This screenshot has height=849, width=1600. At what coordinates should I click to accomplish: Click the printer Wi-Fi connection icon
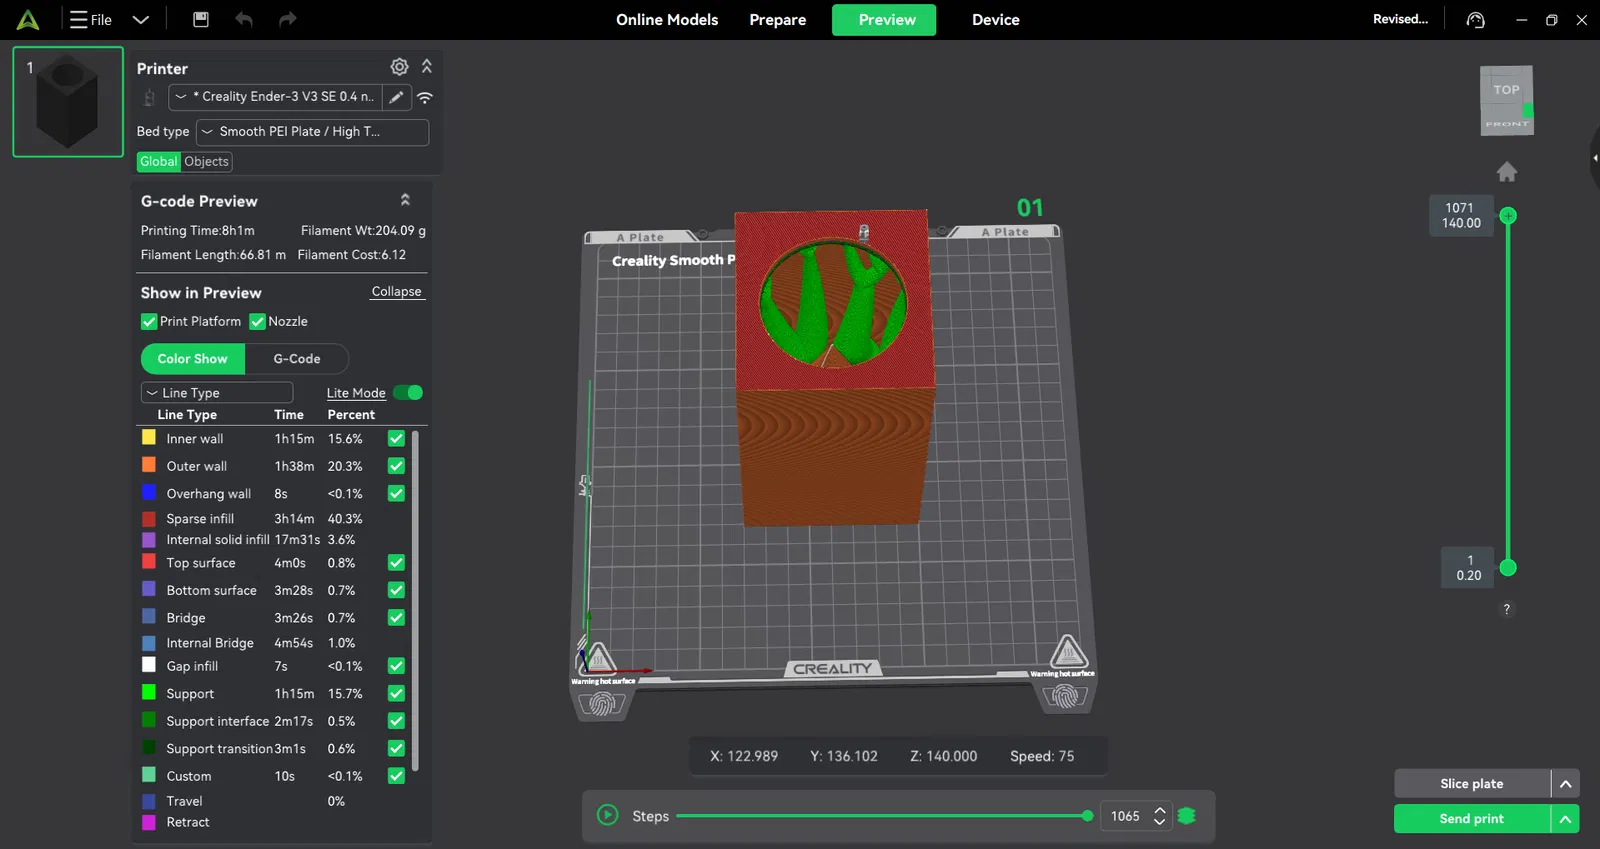coord(425,97)
